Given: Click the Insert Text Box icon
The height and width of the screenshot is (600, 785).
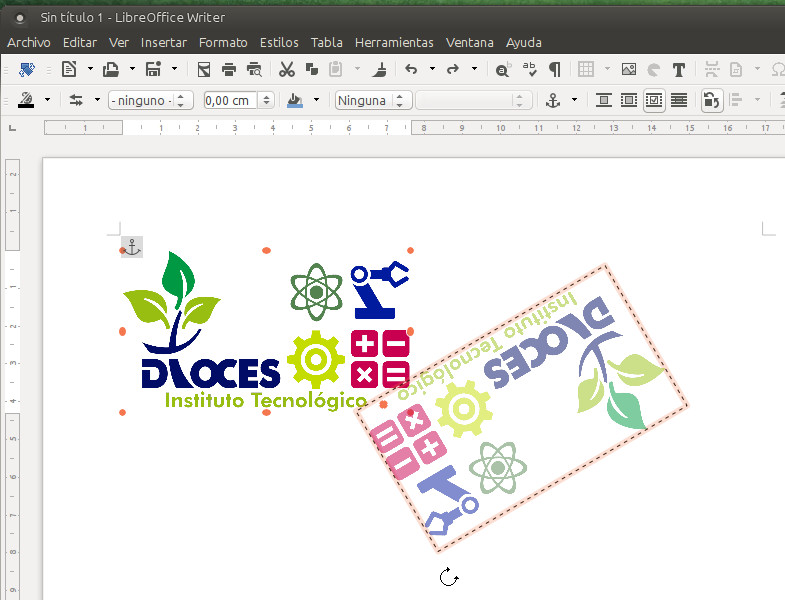Looking at the screenshot, I should point(679,70).
